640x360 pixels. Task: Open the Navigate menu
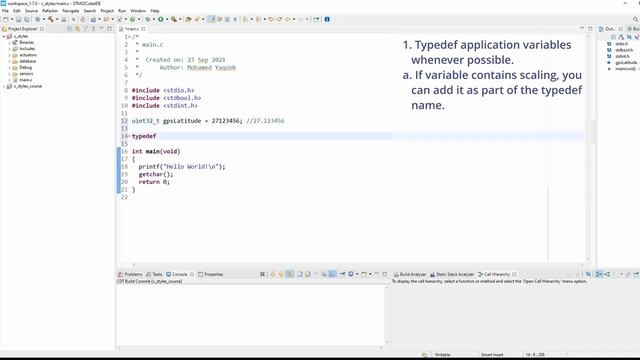coord(71,11)
